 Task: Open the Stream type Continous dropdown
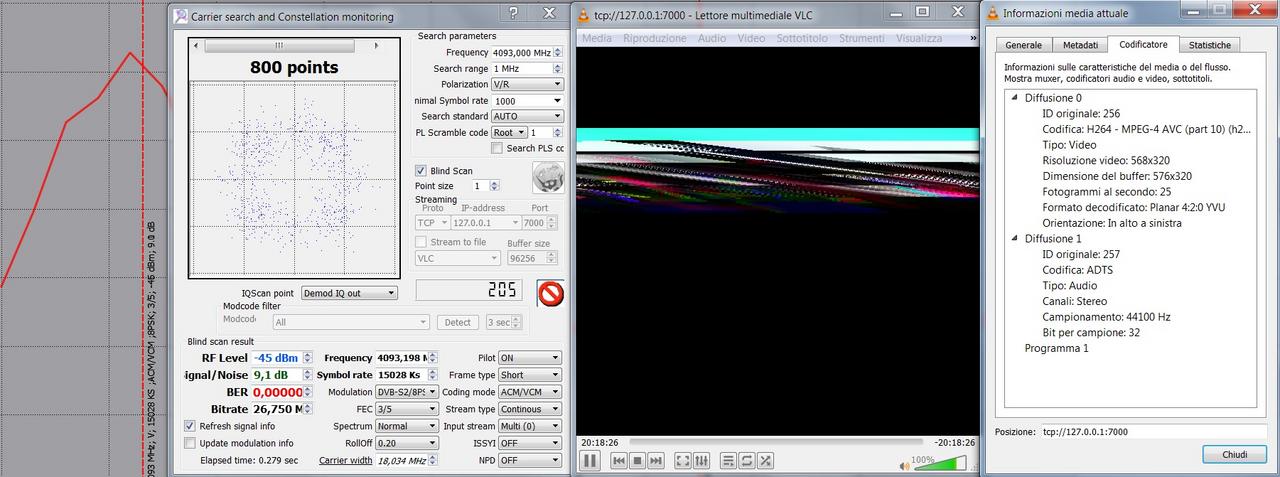click(530, 409)
